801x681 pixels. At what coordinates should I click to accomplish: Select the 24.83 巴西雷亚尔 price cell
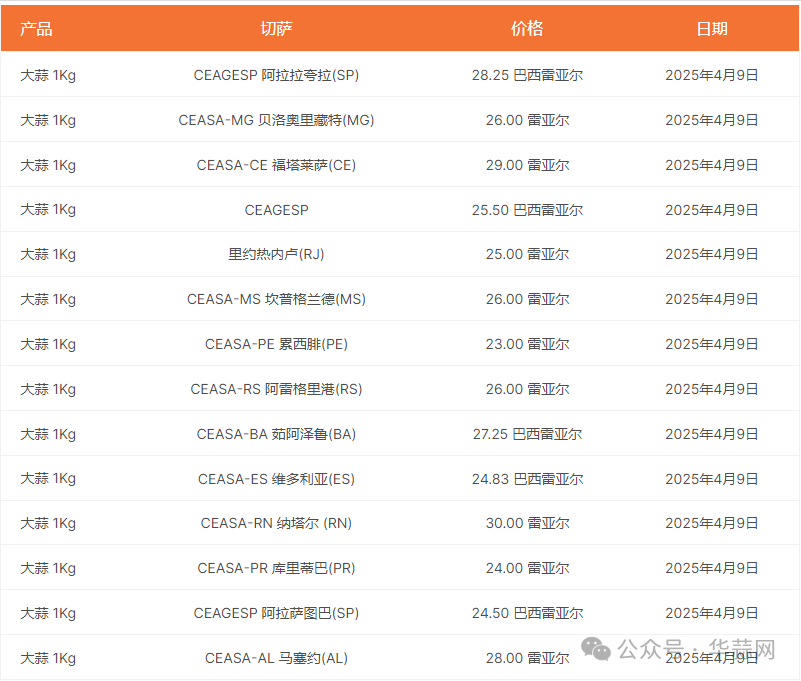(527, 479)
